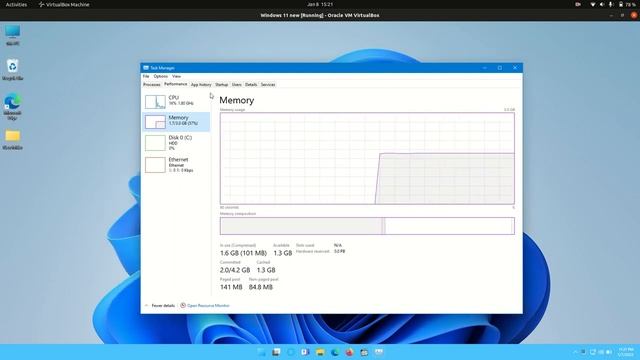Viewport: 640px width, 360px height.
Task: Switch to the Startup tab
Action: [x=222, y=84]
